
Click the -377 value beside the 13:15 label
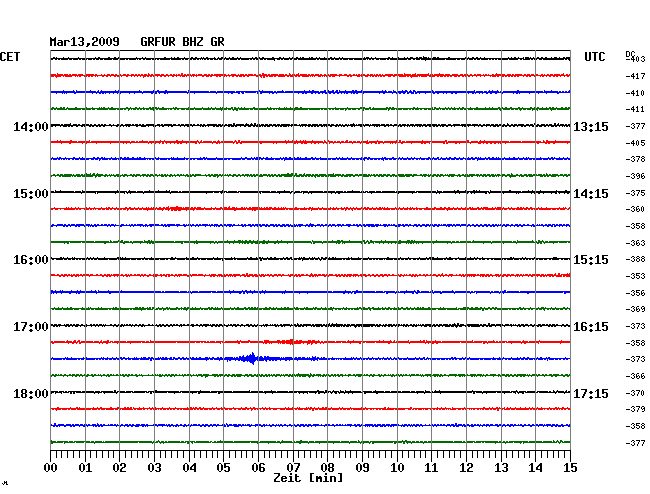(x=635, y=126)
